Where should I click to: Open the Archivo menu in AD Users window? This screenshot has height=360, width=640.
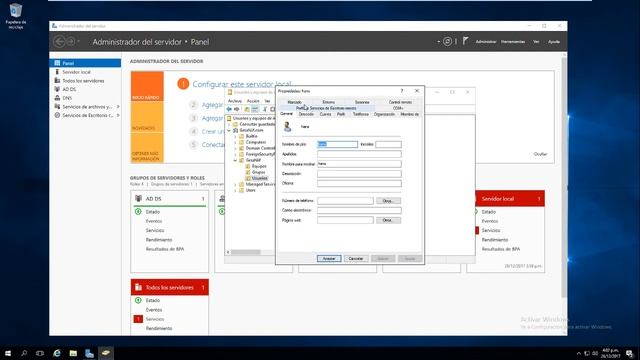(x=235, y=101)
